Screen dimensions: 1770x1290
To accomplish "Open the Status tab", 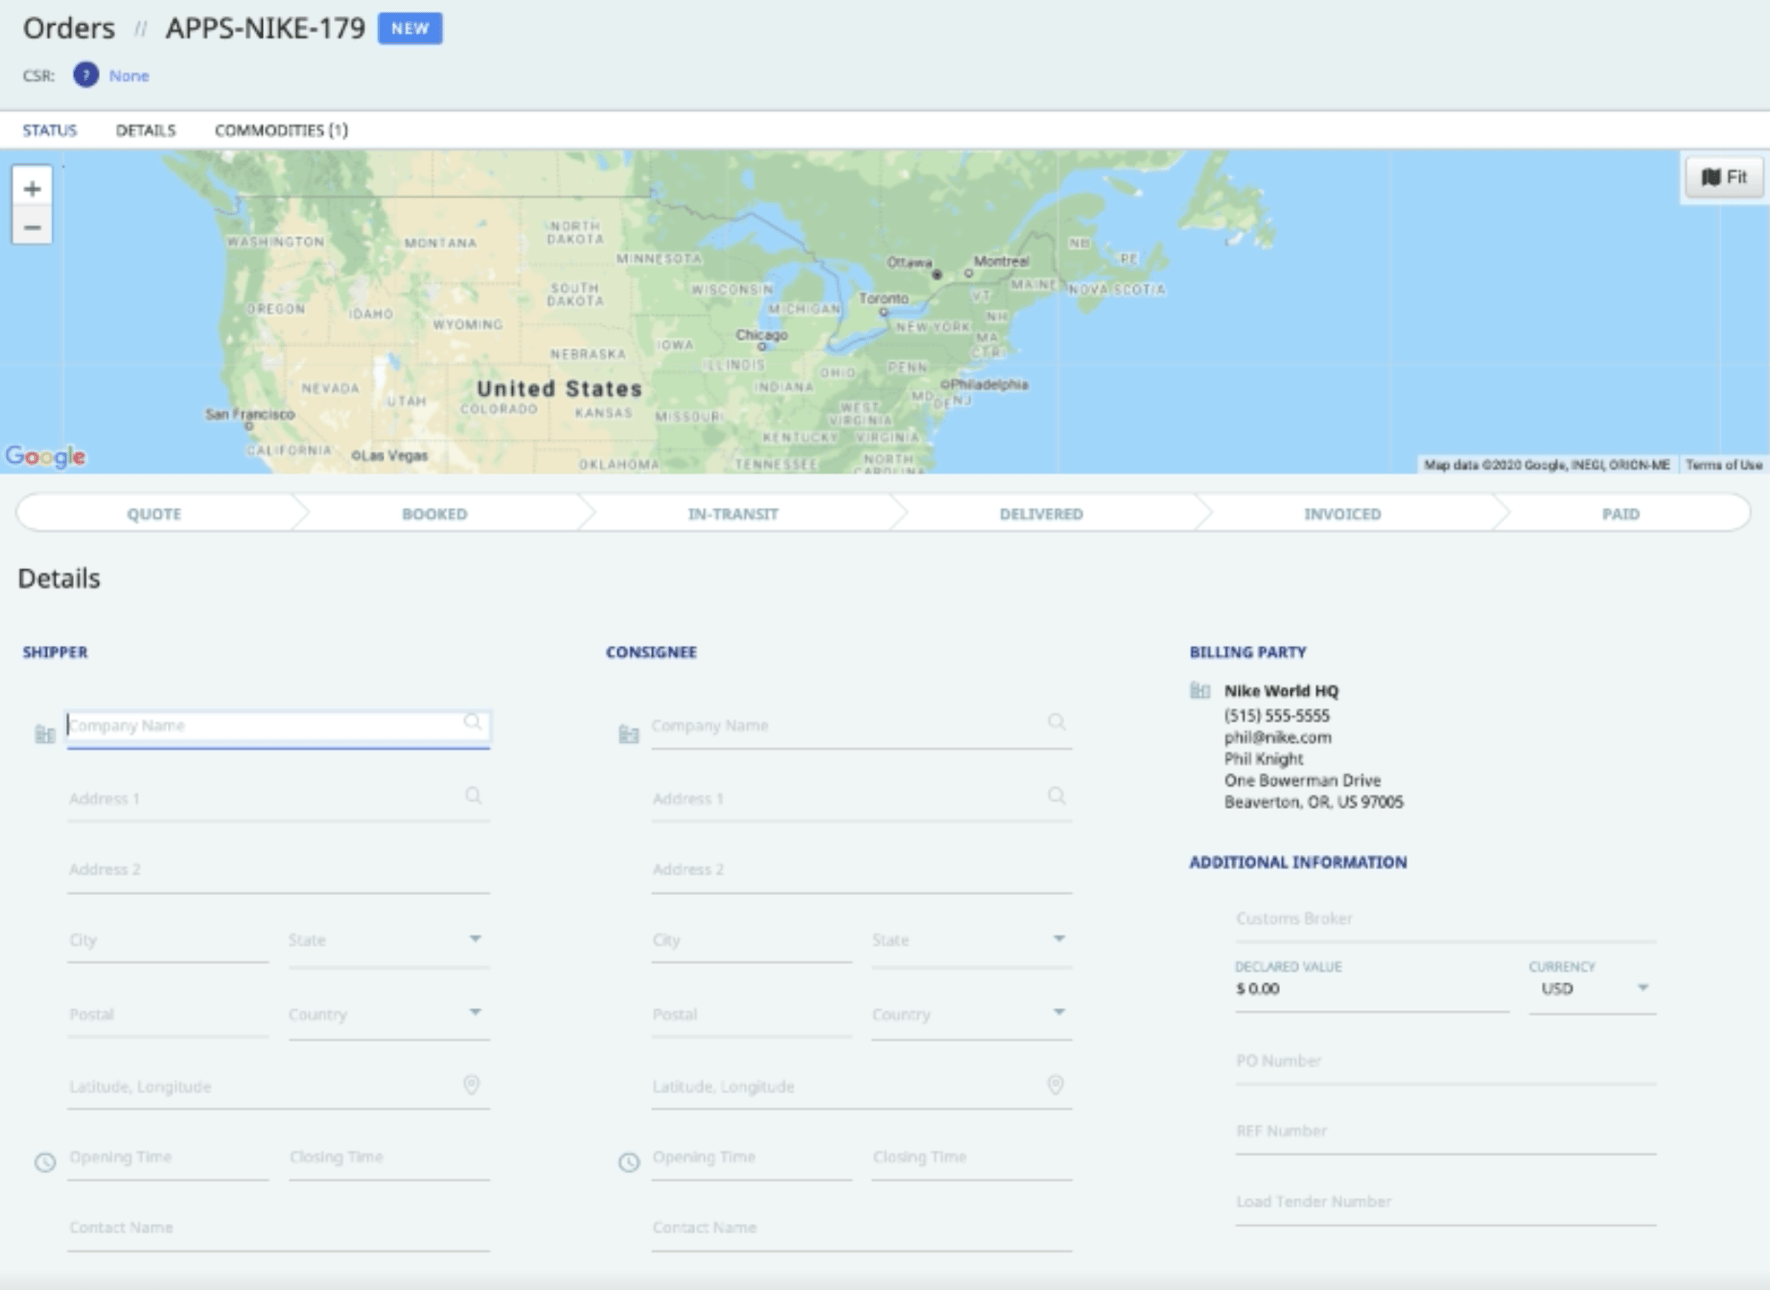I will pos(51,129).
